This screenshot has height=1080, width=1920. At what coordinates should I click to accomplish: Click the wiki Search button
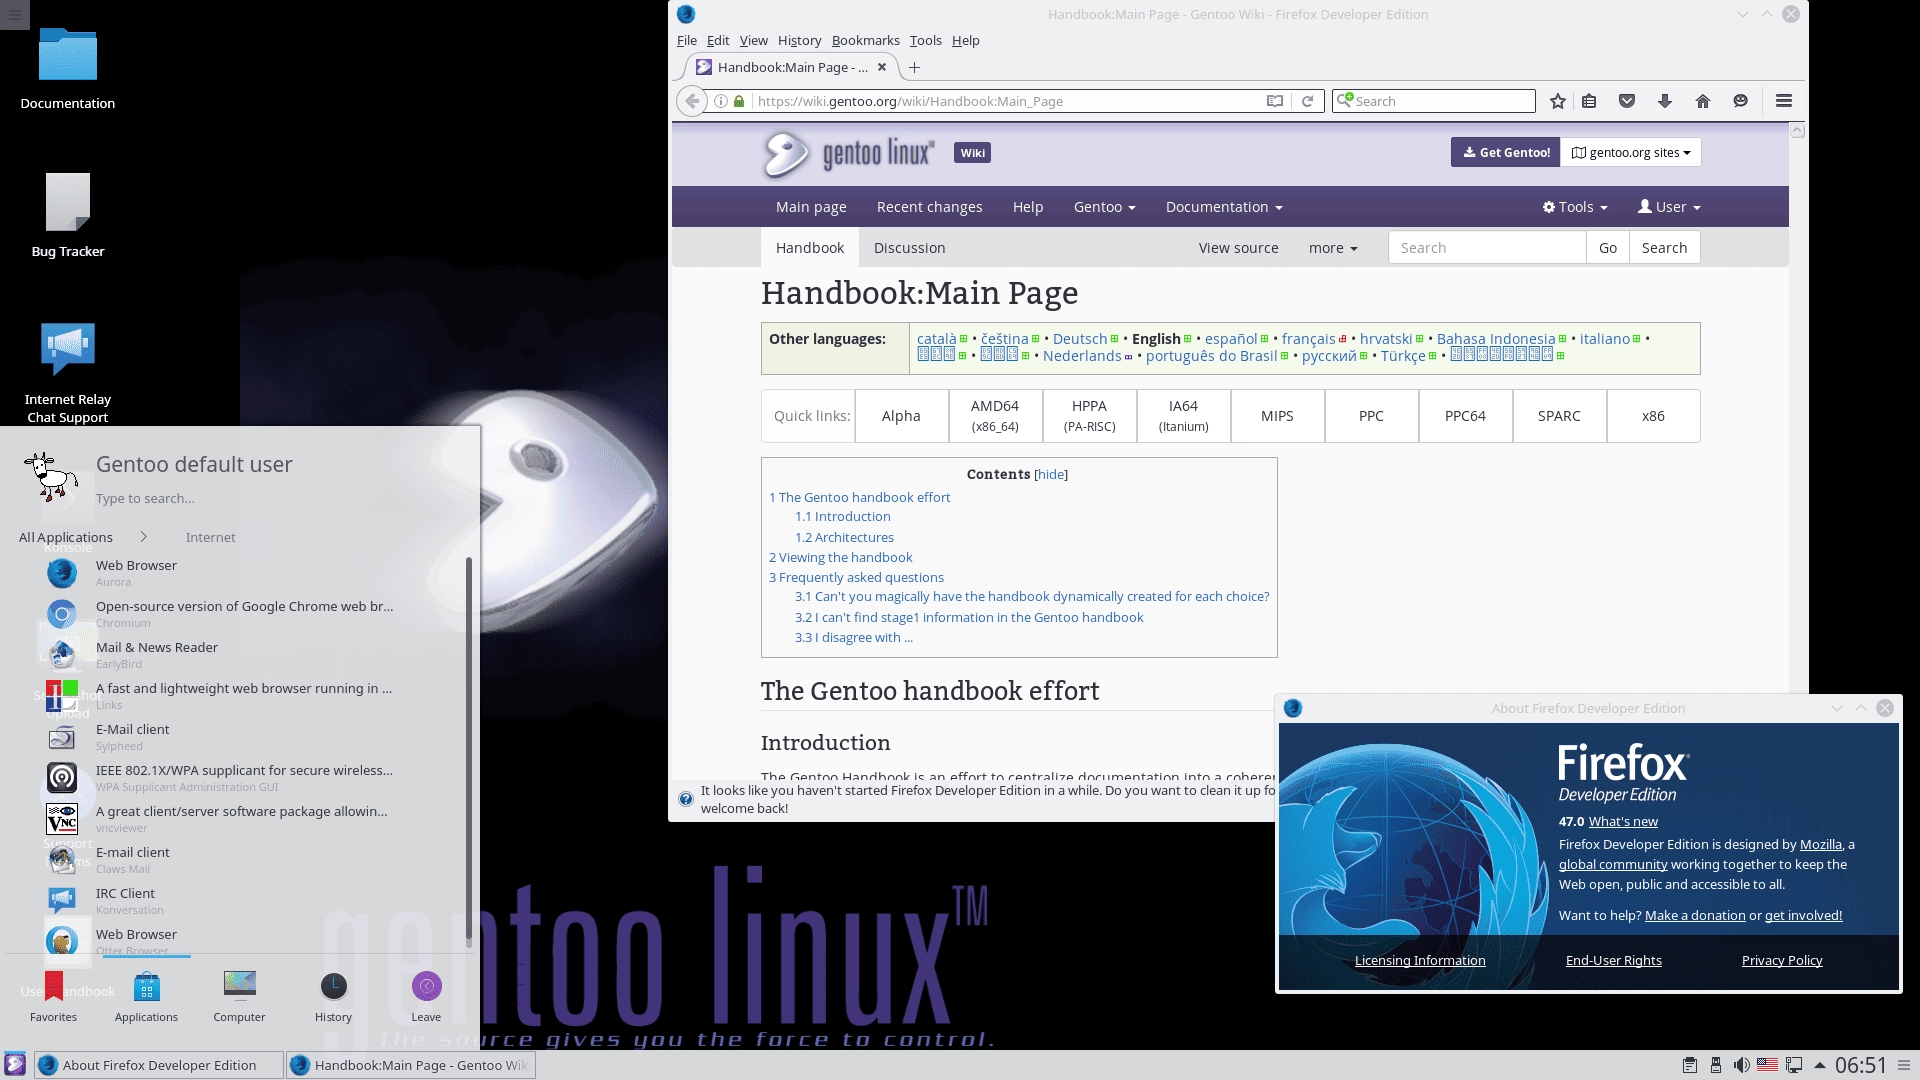(1664, 248)
